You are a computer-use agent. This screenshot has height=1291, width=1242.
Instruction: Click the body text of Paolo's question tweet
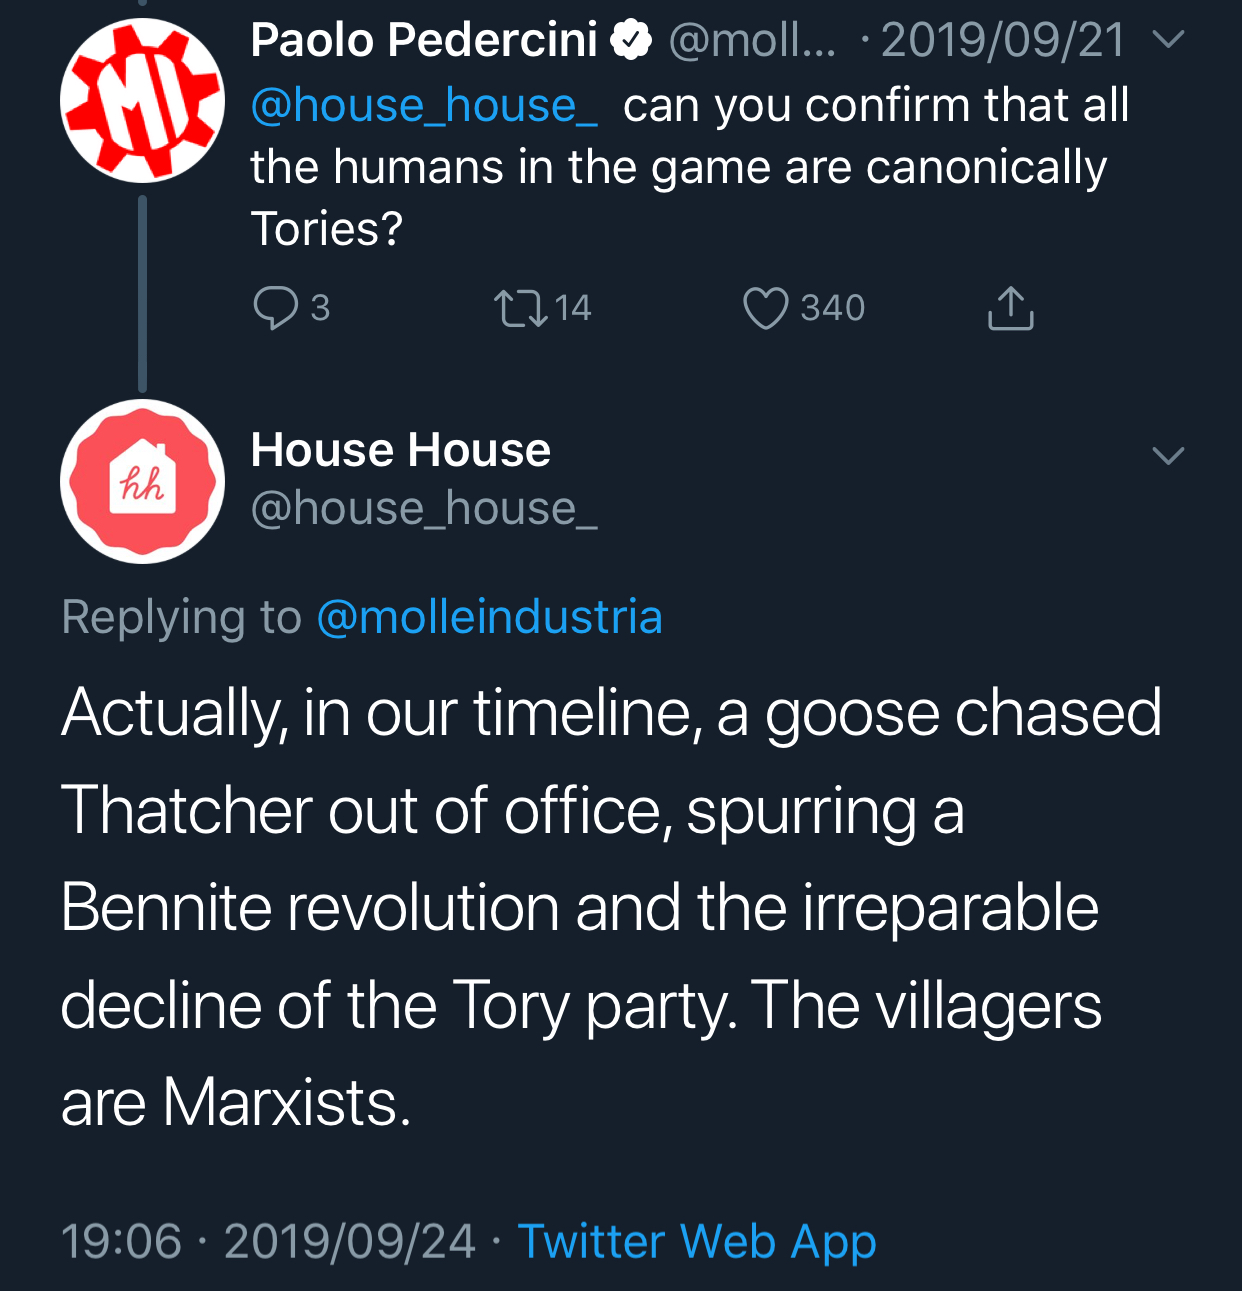(680, 167)
